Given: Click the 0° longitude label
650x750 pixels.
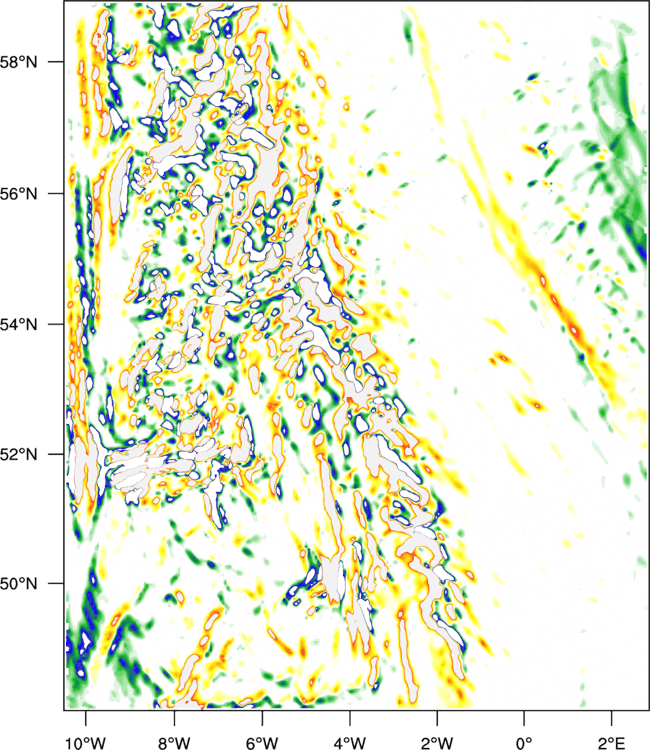Looking at the screenshot, I should pyautogui.click(x=524, y=743).
